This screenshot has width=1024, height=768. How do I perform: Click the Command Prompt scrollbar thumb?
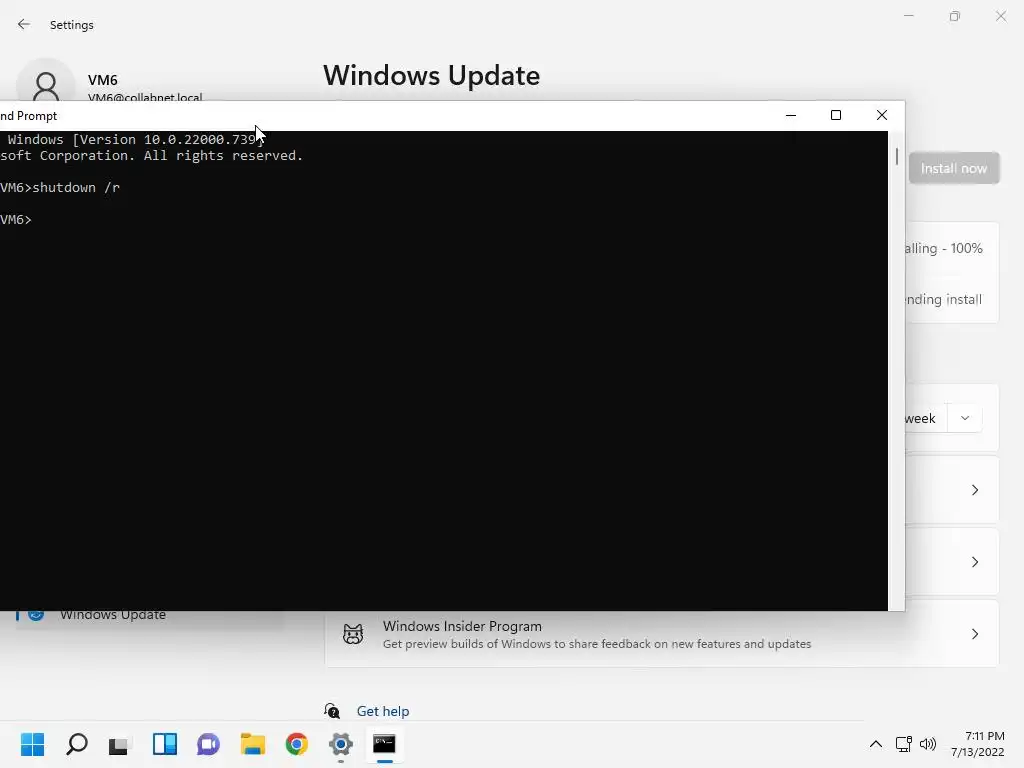click(x=897, y=157)
